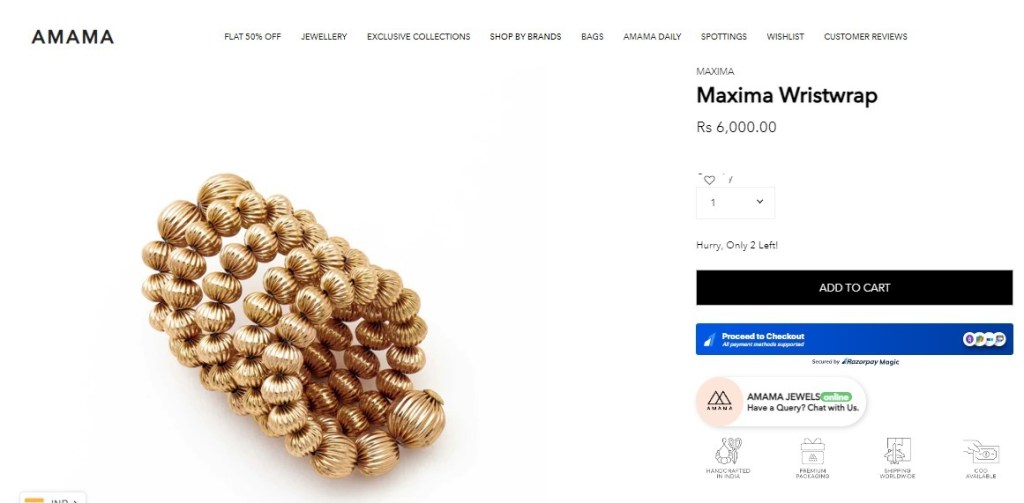Click the Razorpay Magic logo

click(870, 361)
